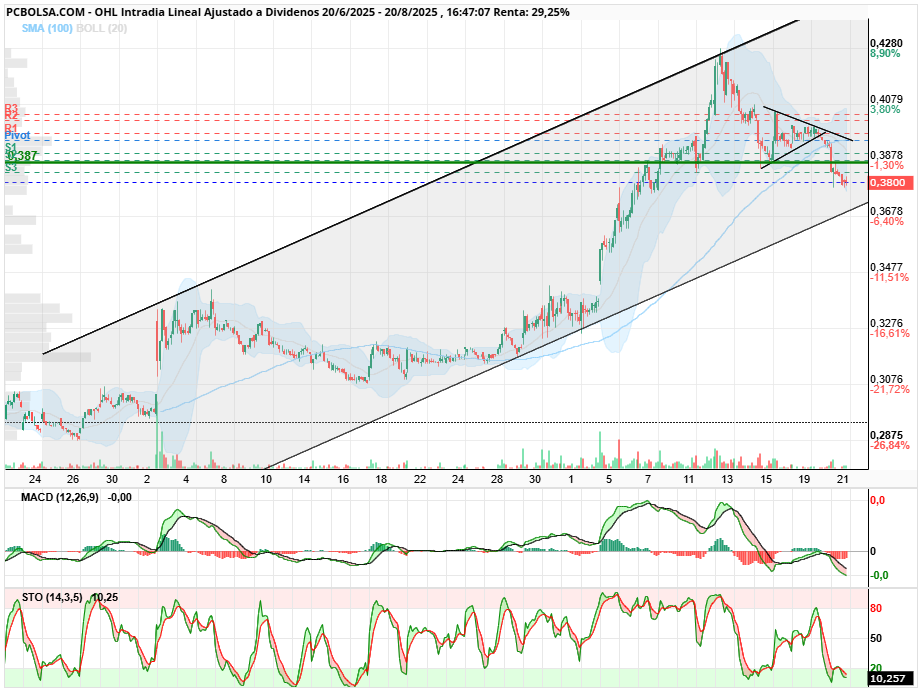Click the 0,3276 price axis label

pyautogui.click(x=886, y=323)
